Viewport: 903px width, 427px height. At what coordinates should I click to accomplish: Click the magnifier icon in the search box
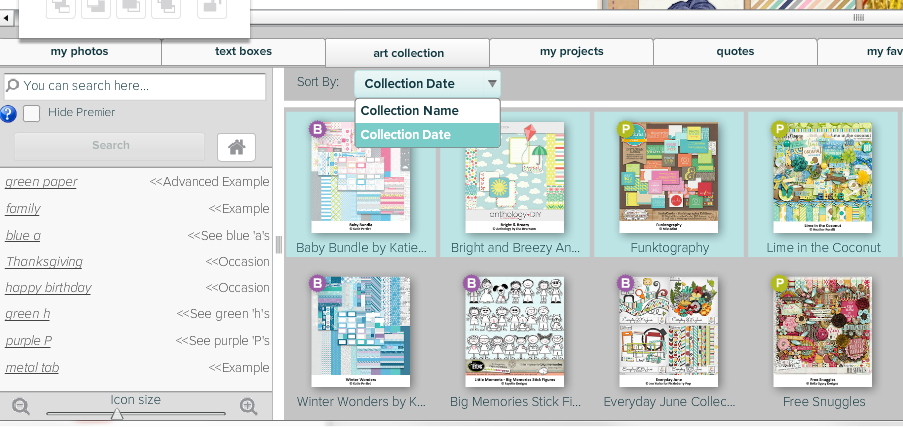pos(13,86)
